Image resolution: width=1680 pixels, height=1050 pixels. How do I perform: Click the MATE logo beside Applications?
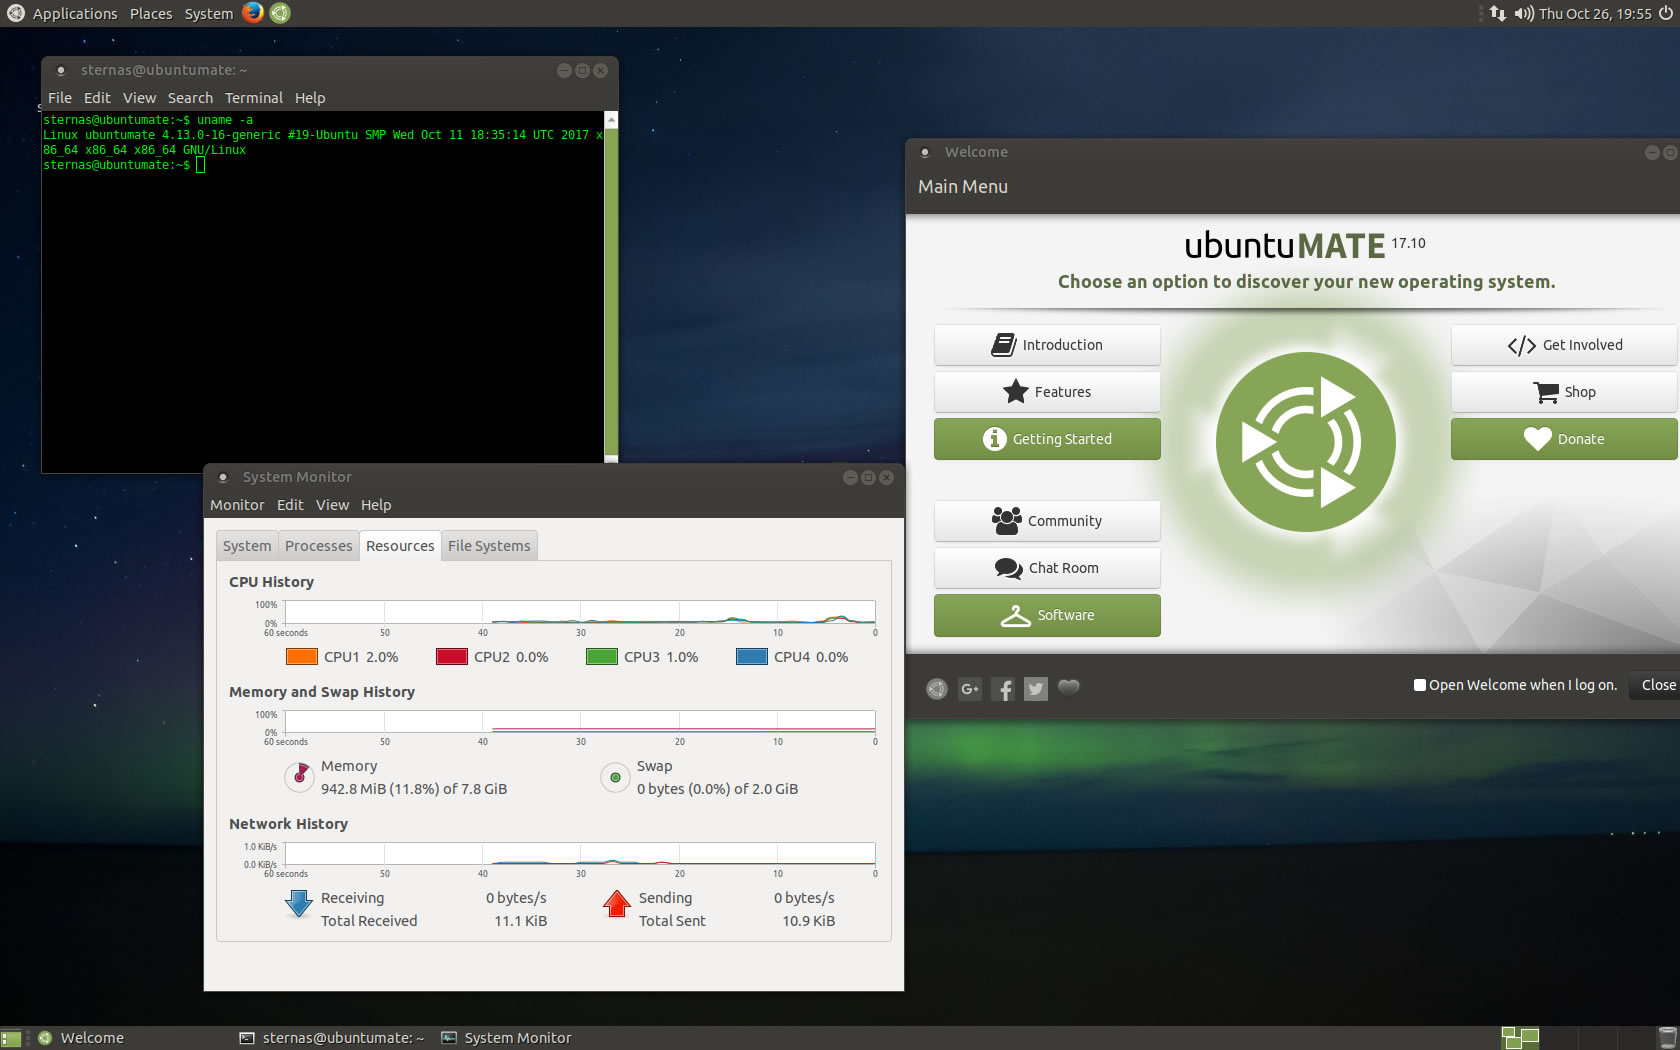[x=15, y=13]
